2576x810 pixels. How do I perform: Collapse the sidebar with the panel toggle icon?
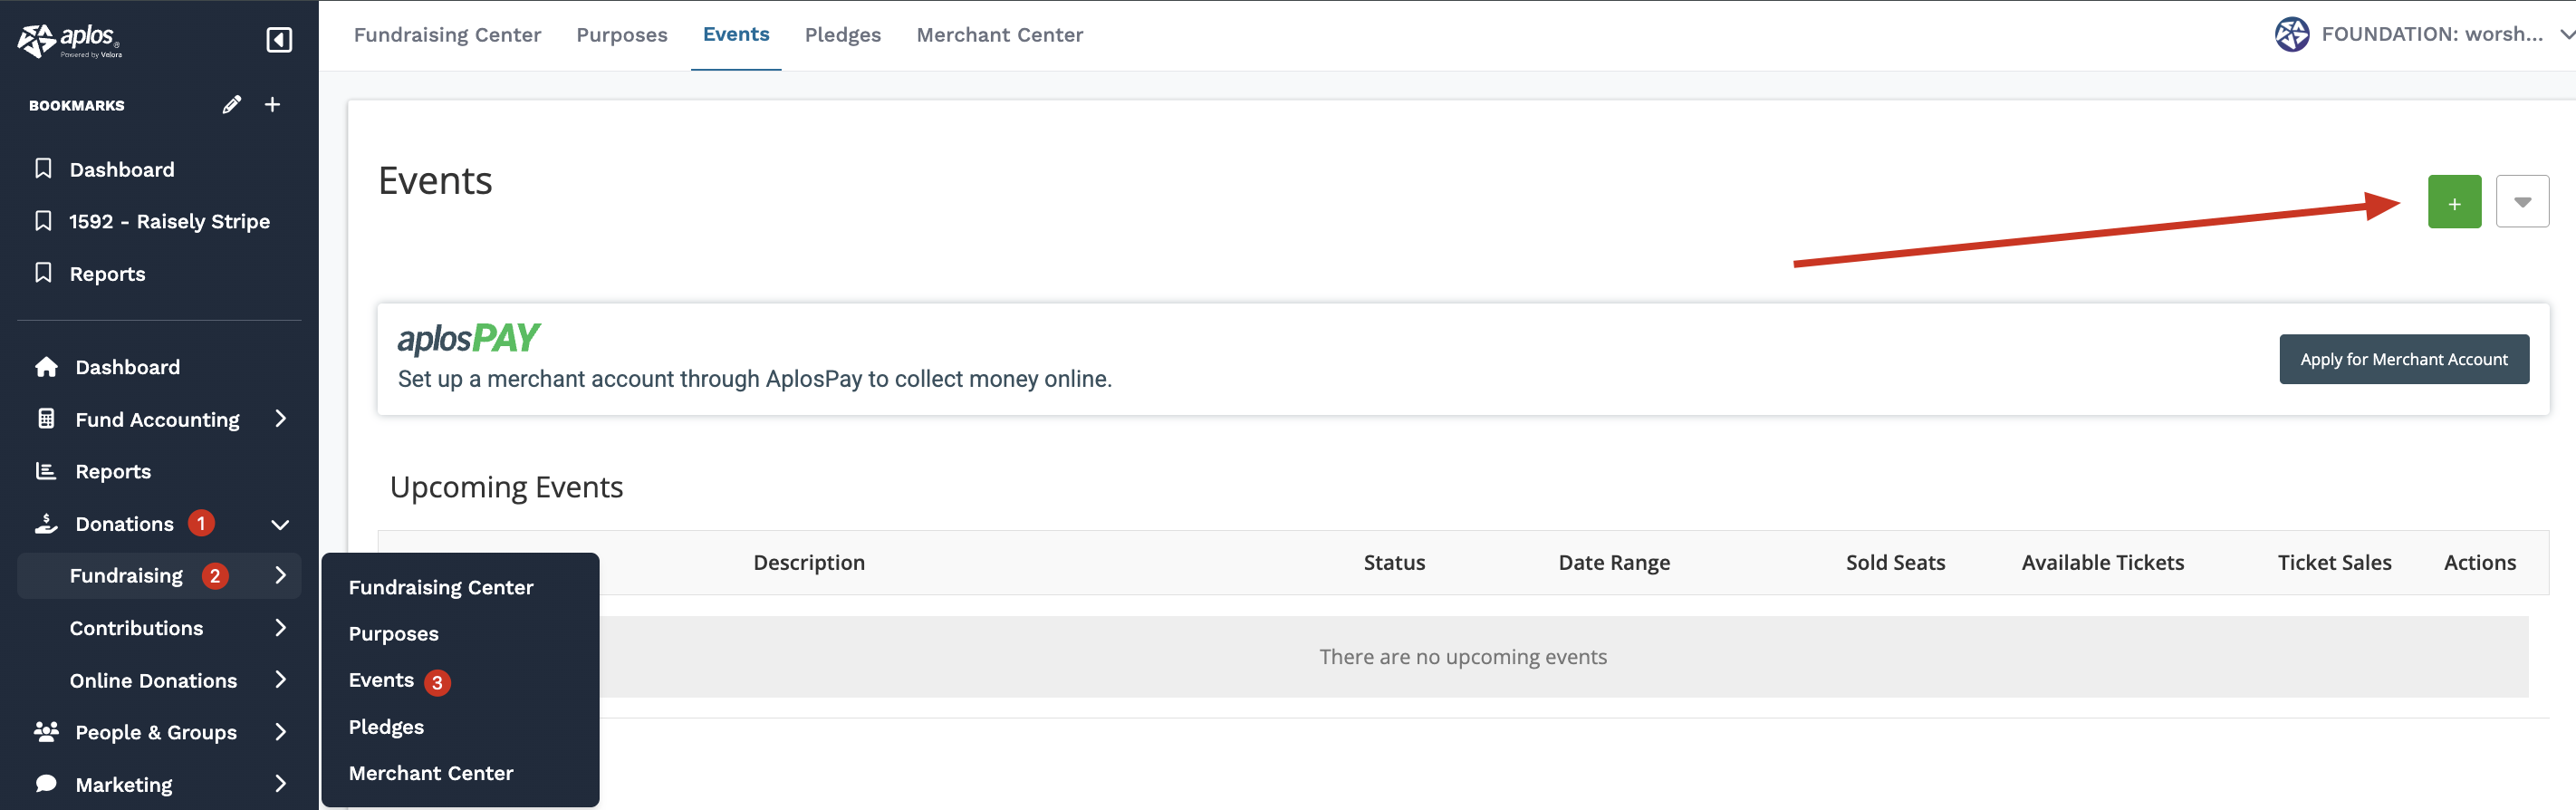[x=279, y=40]
